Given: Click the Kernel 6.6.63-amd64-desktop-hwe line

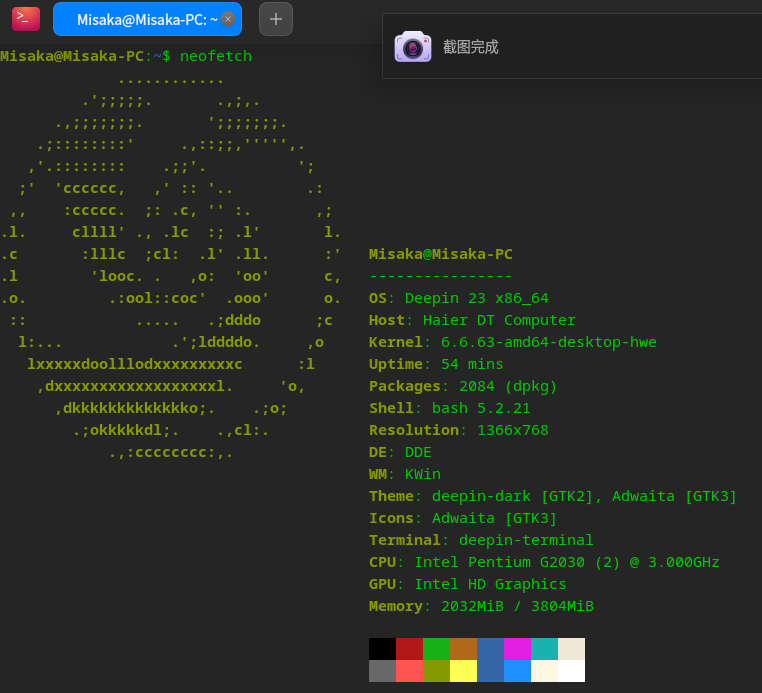Looking at the screenshot, I should (513, 342).
